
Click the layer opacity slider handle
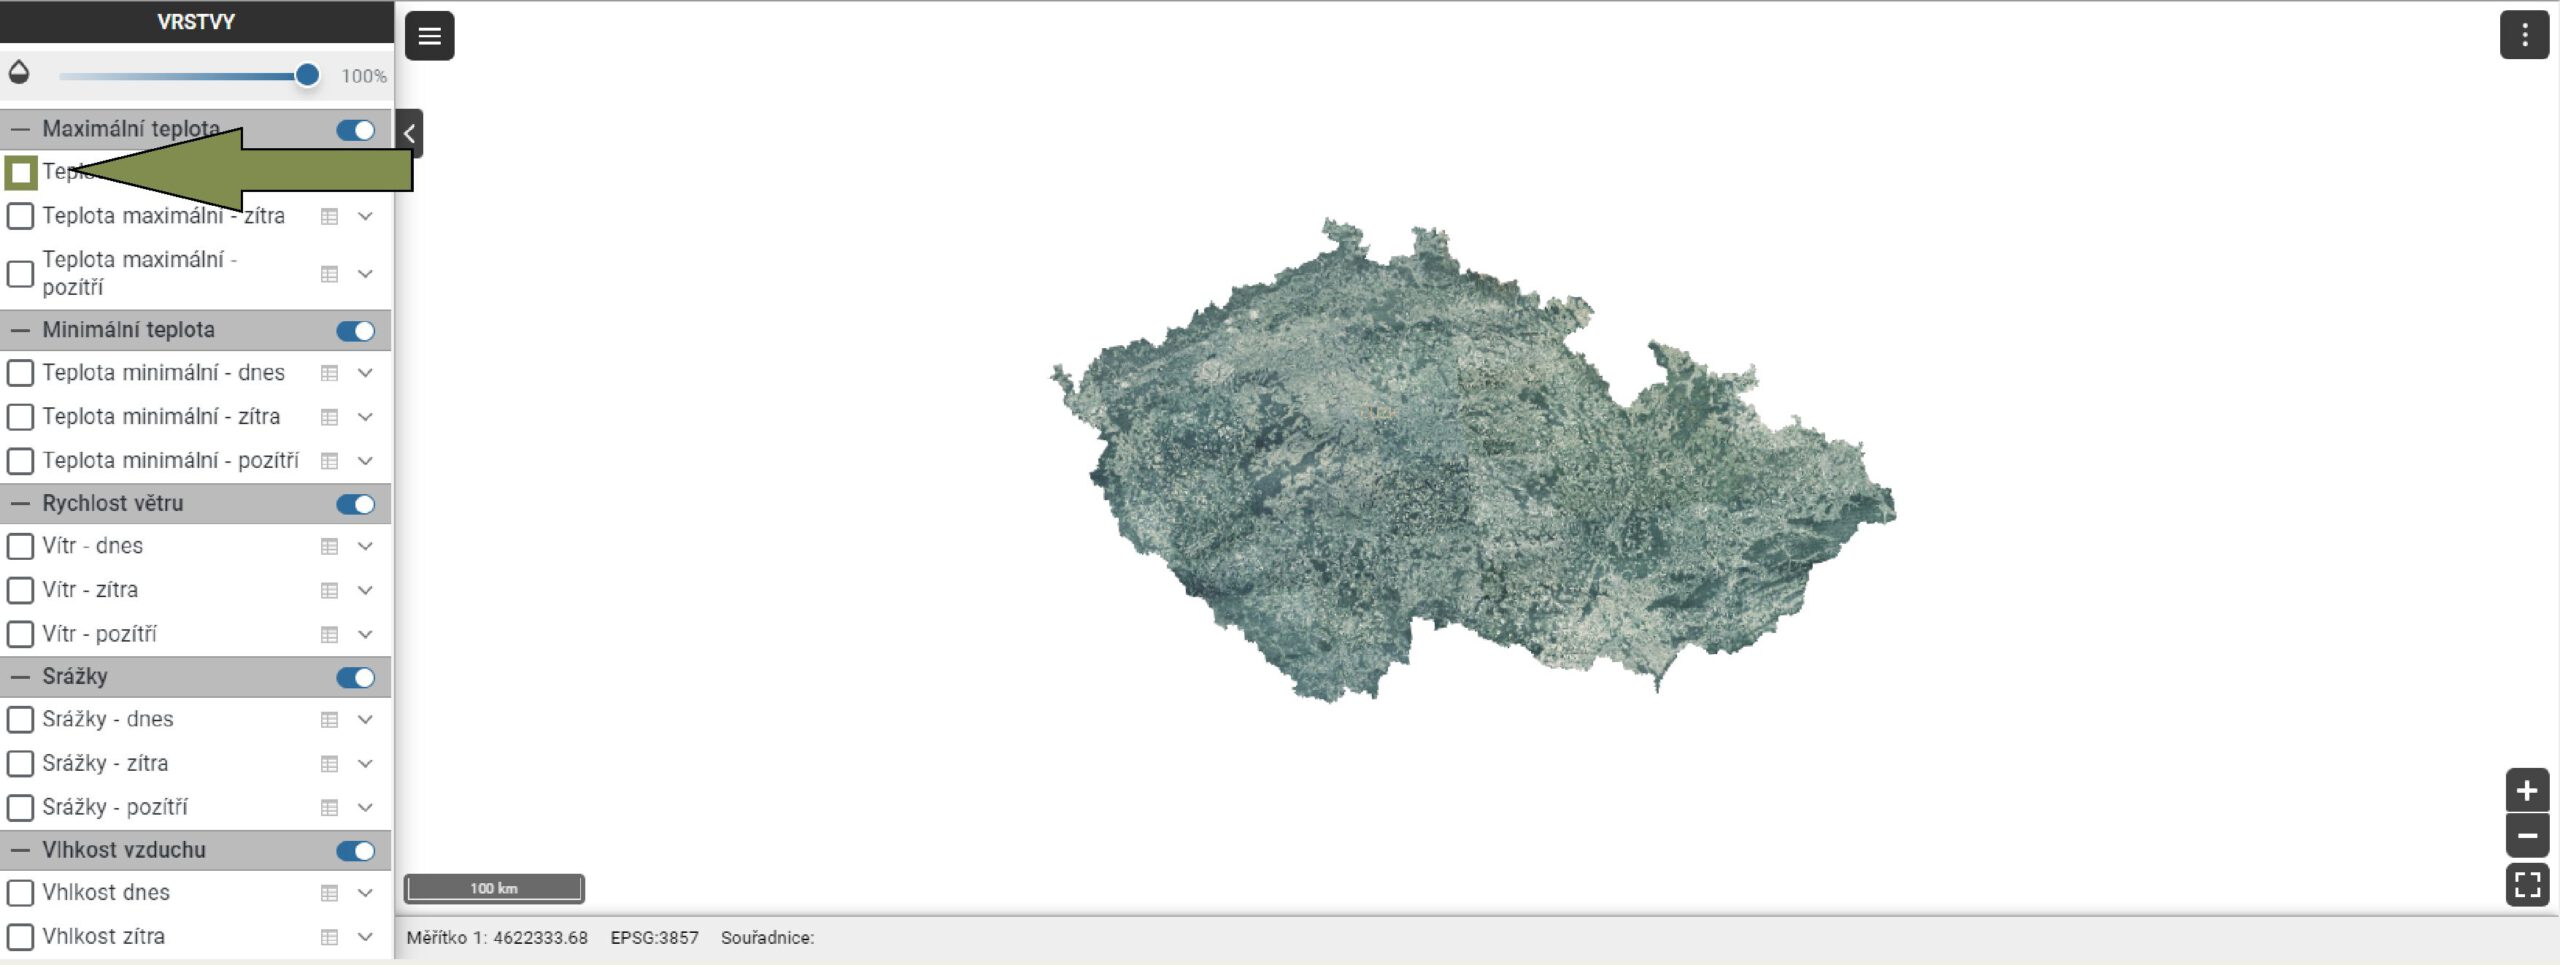coord(307,75)
